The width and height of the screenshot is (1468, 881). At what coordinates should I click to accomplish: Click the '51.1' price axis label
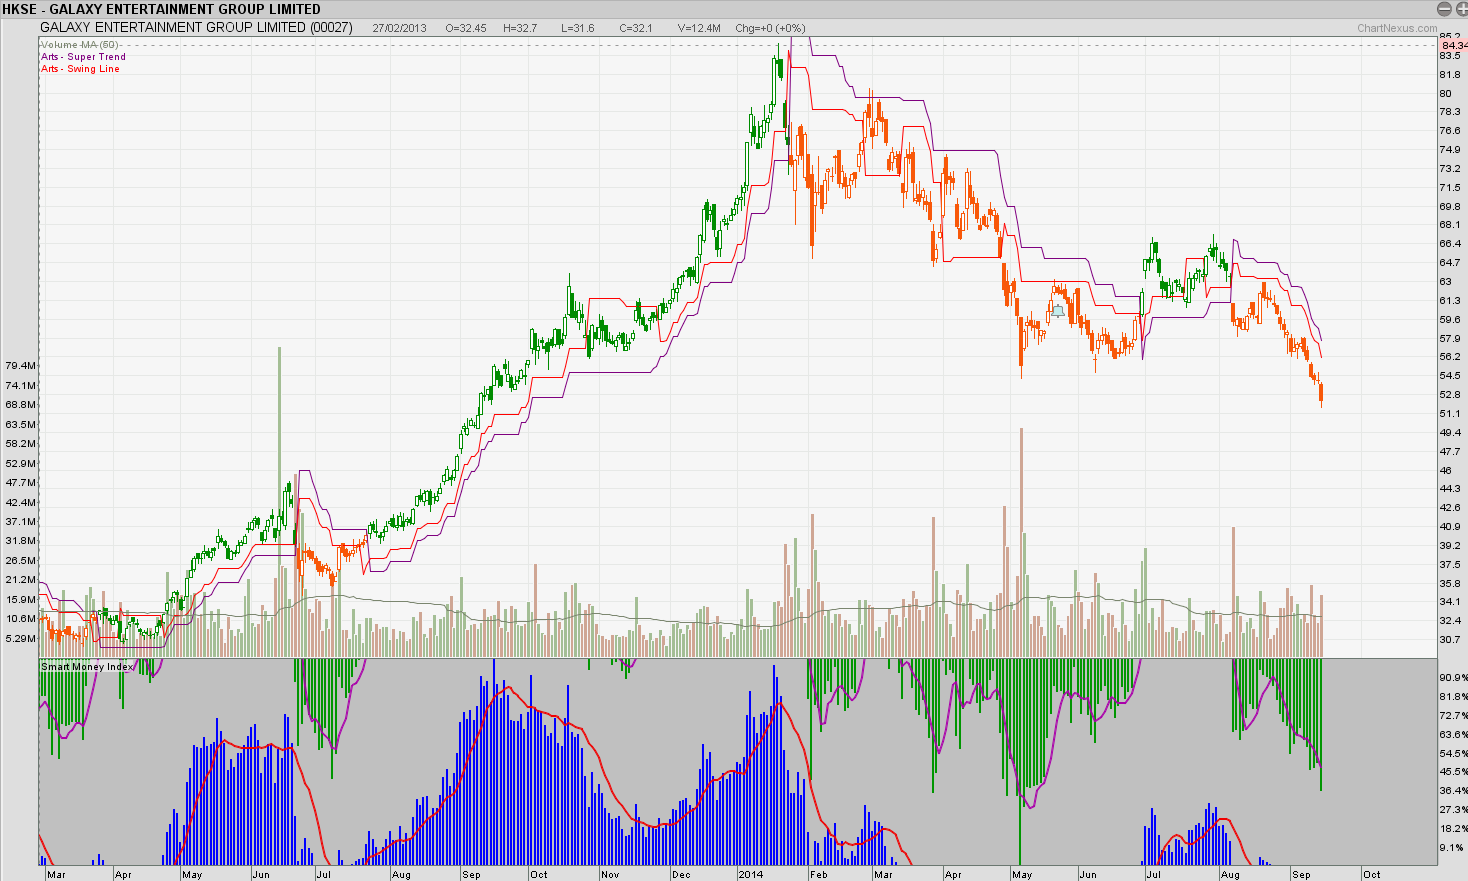click(x=1449, y=414)
